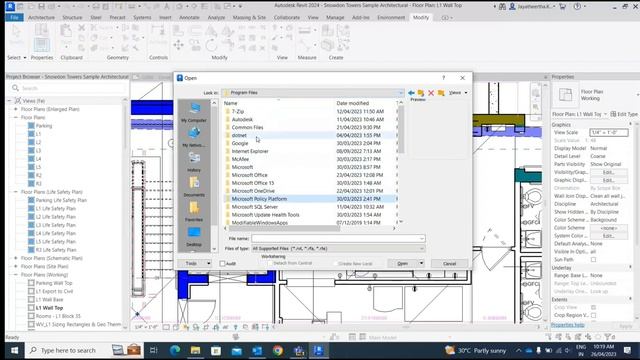Open Task View on taskbar

pyautogui.click(x=154, y=350)
